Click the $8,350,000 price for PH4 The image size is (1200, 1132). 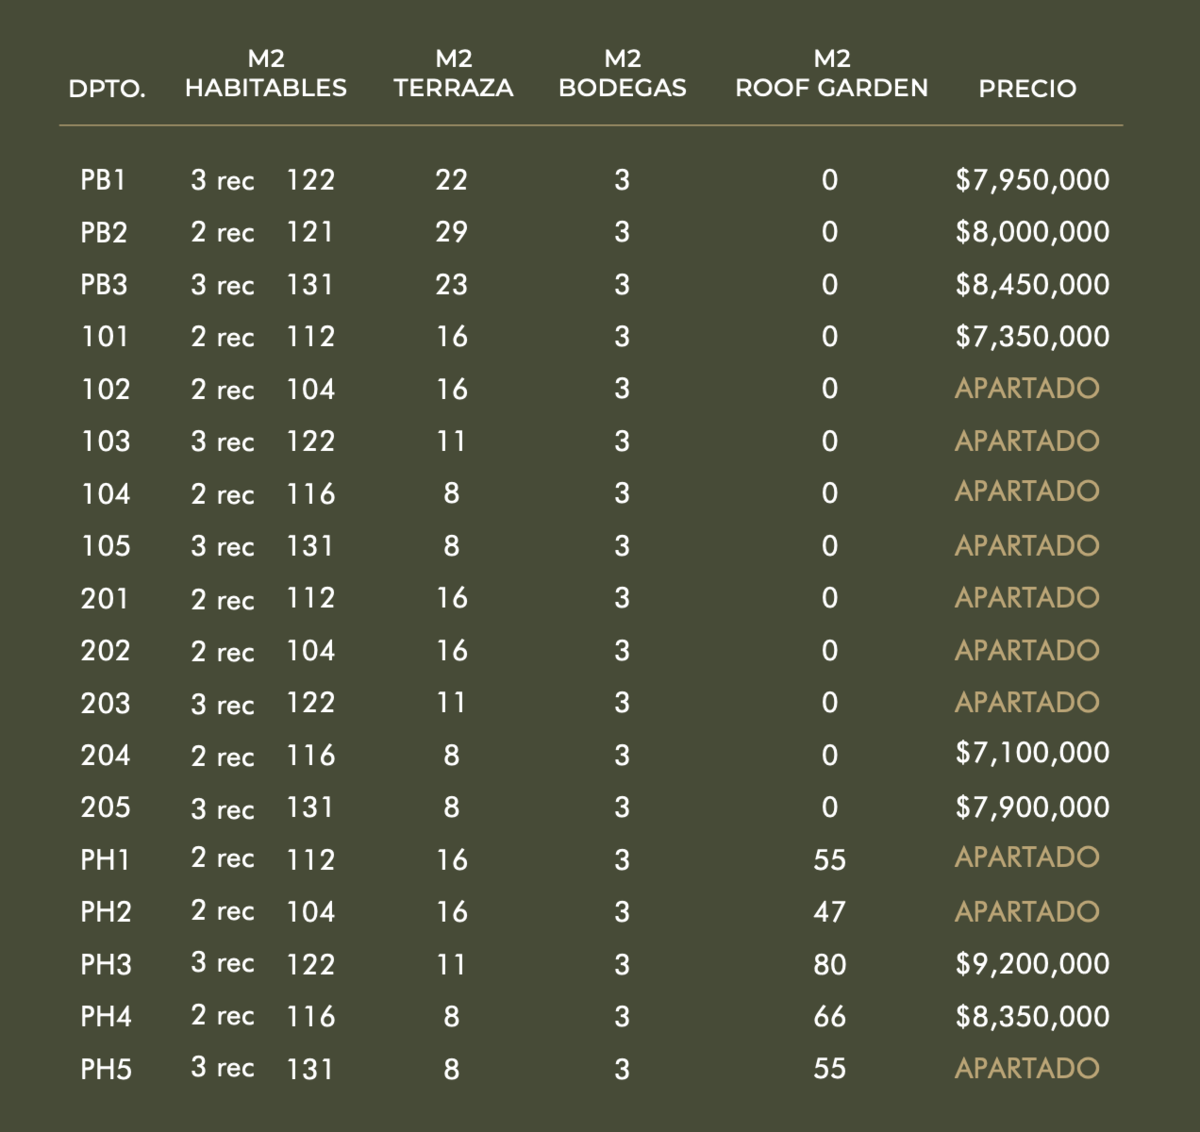1032,1017
